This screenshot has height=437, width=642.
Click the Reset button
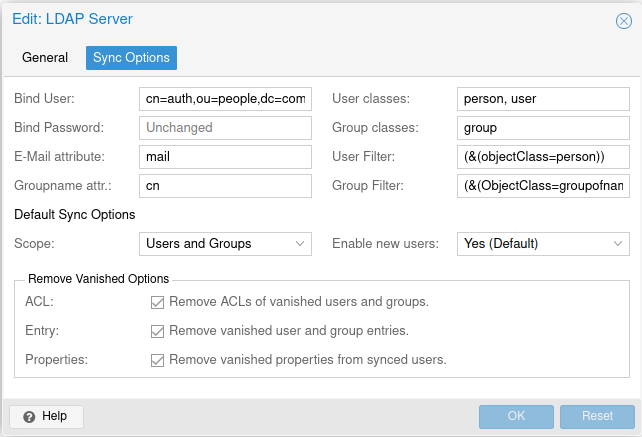point(597,417)
